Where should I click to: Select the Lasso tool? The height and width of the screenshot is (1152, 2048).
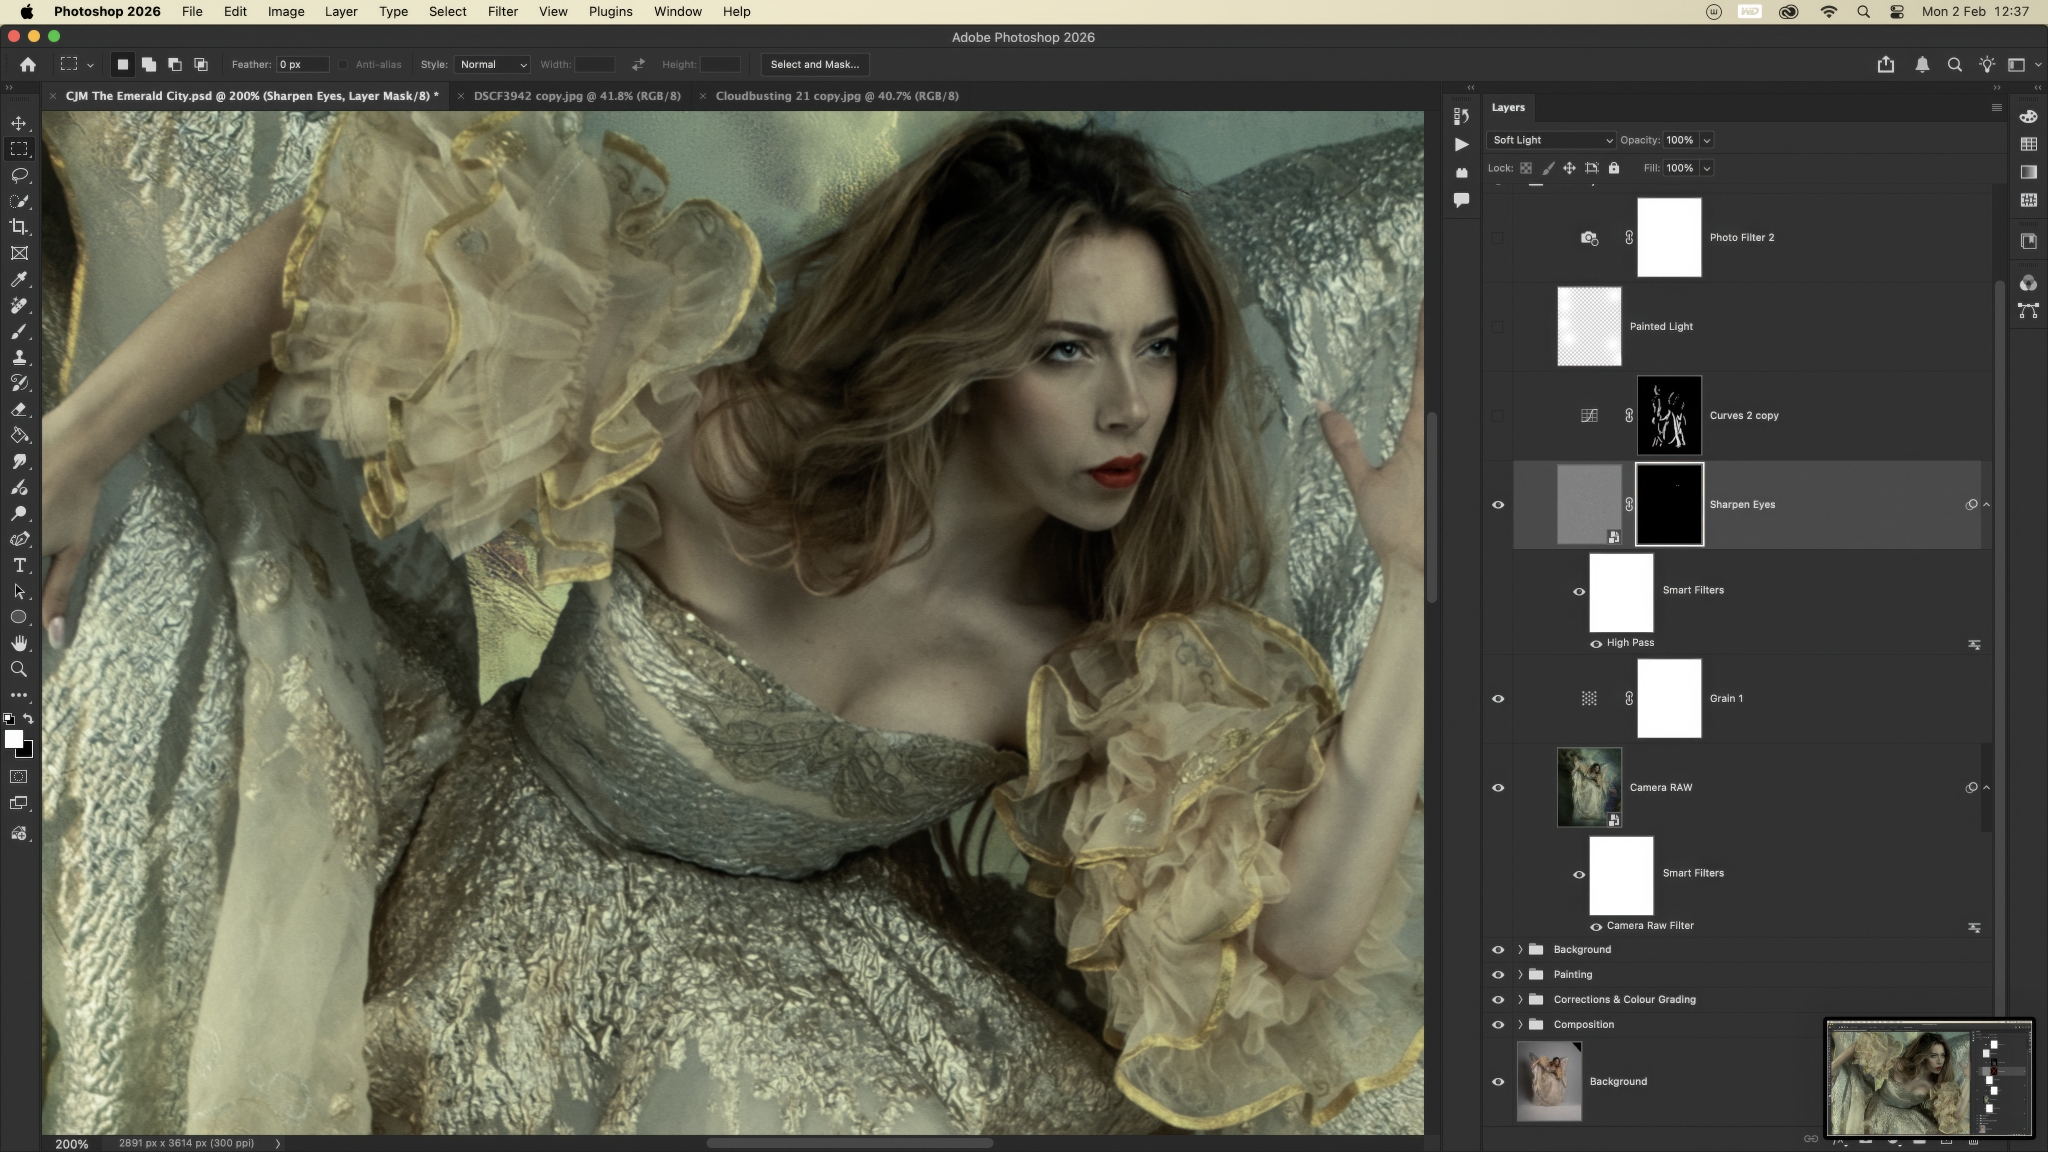(19, 175)
